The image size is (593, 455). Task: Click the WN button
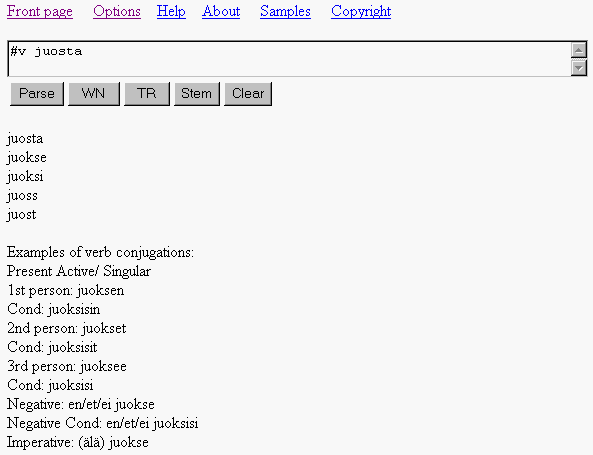pyautogui.click(x=94, y=93)
